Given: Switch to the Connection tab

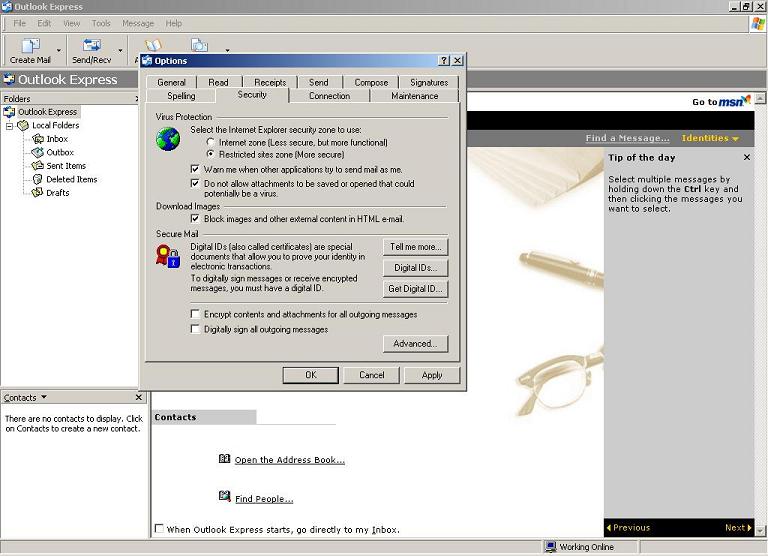Looking at the screenshot, I should pos(330,96).
